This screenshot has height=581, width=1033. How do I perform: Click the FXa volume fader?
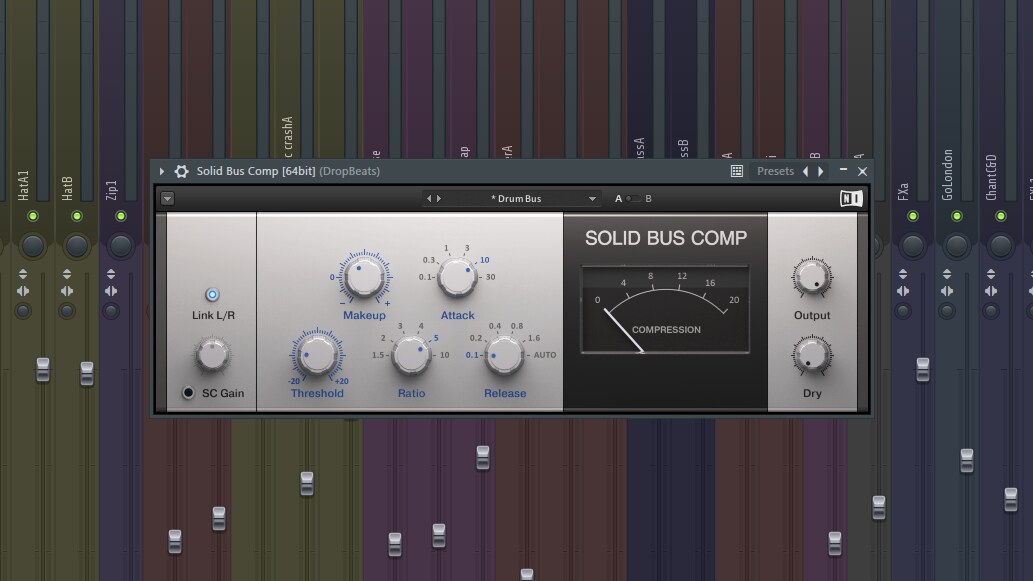click(x=923, y=370)
